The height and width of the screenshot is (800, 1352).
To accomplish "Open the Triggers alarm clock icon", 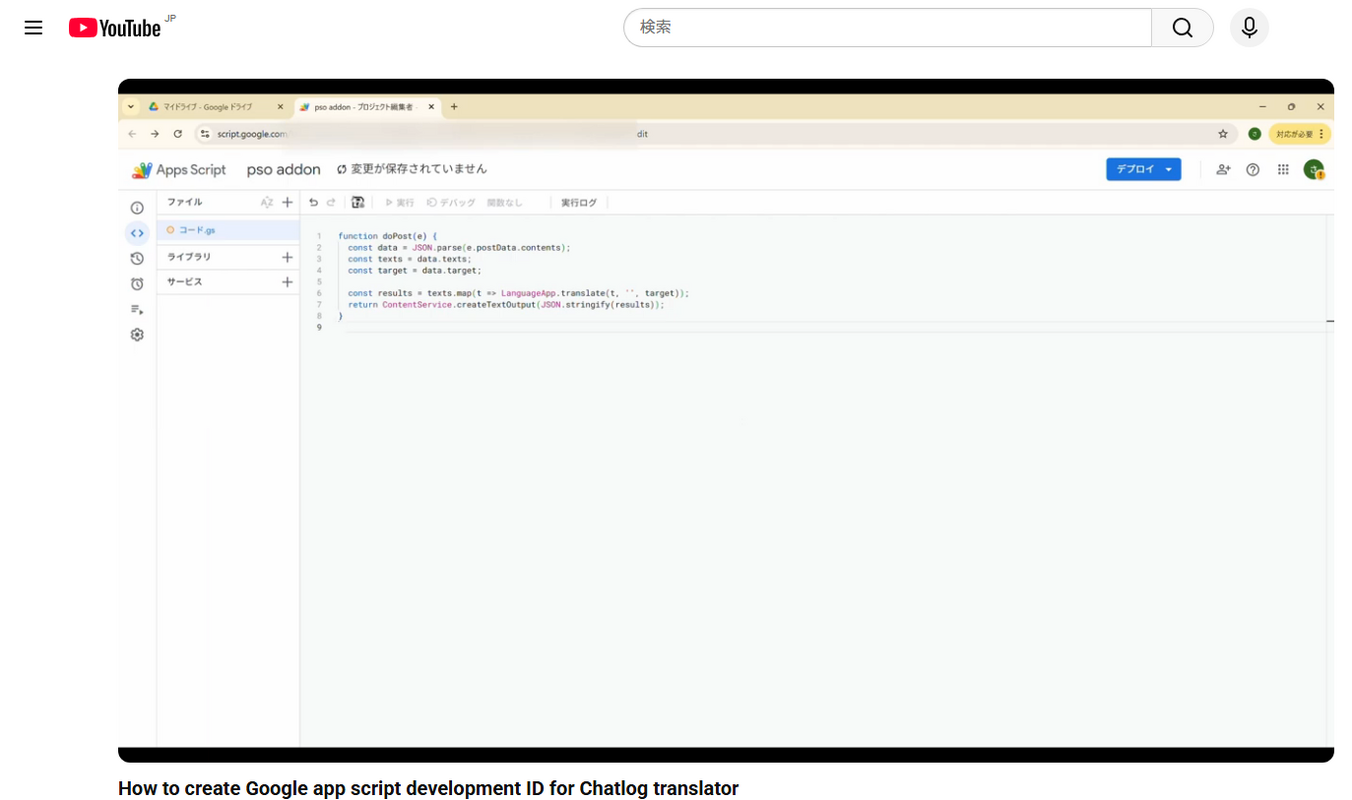I will tap(137, 284).
